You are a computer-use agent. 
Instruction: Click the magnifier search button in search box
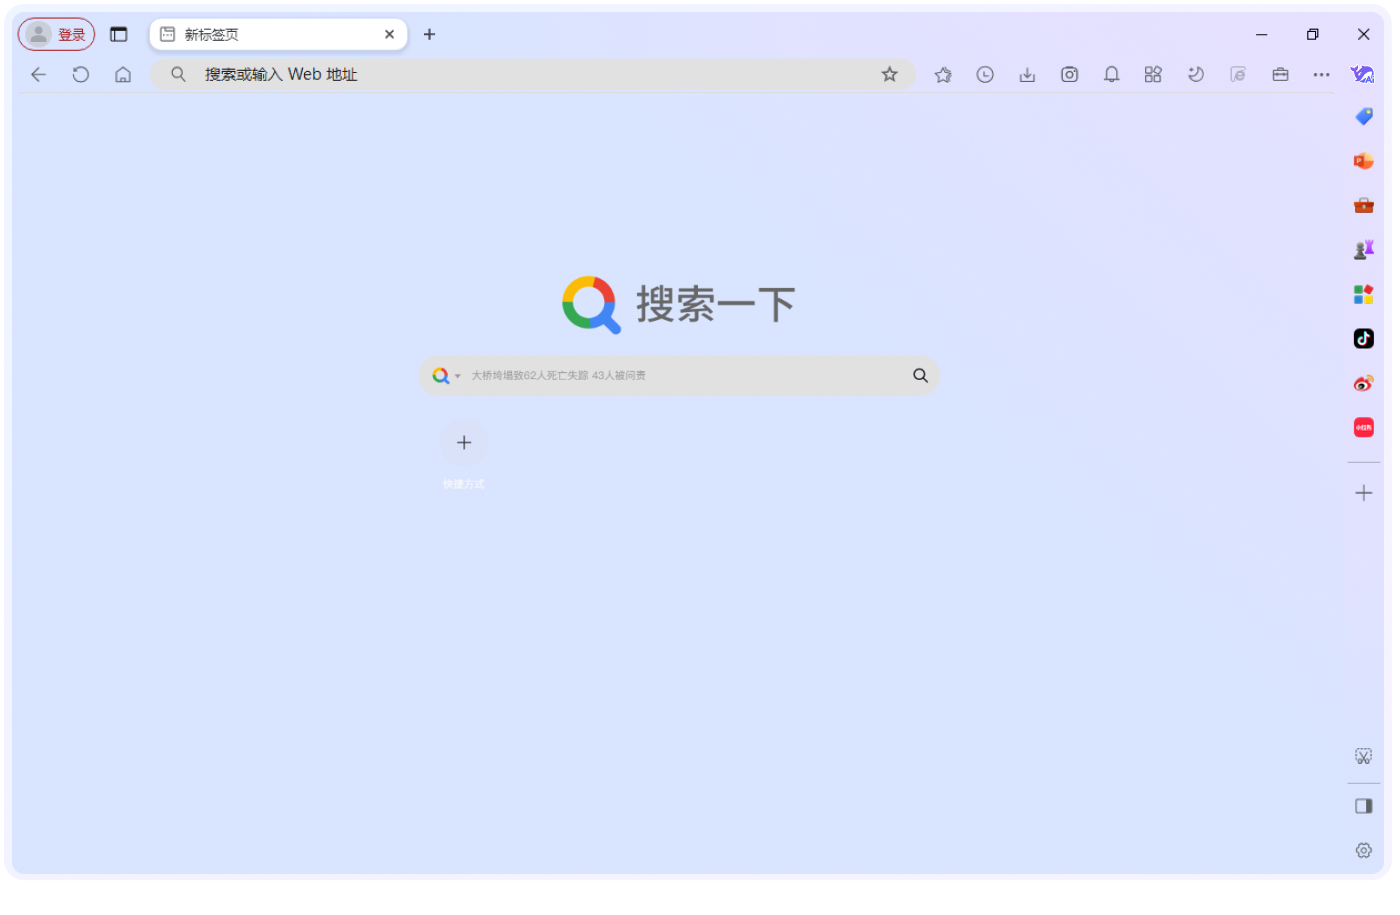pos(920,376)
